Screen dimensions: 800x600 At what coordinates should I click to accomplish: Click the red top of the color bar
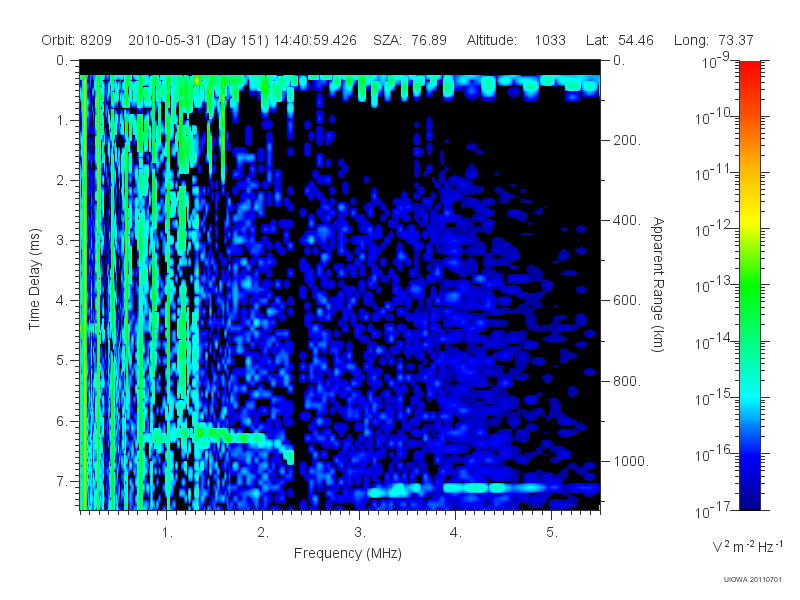click(x=750, y=69)
